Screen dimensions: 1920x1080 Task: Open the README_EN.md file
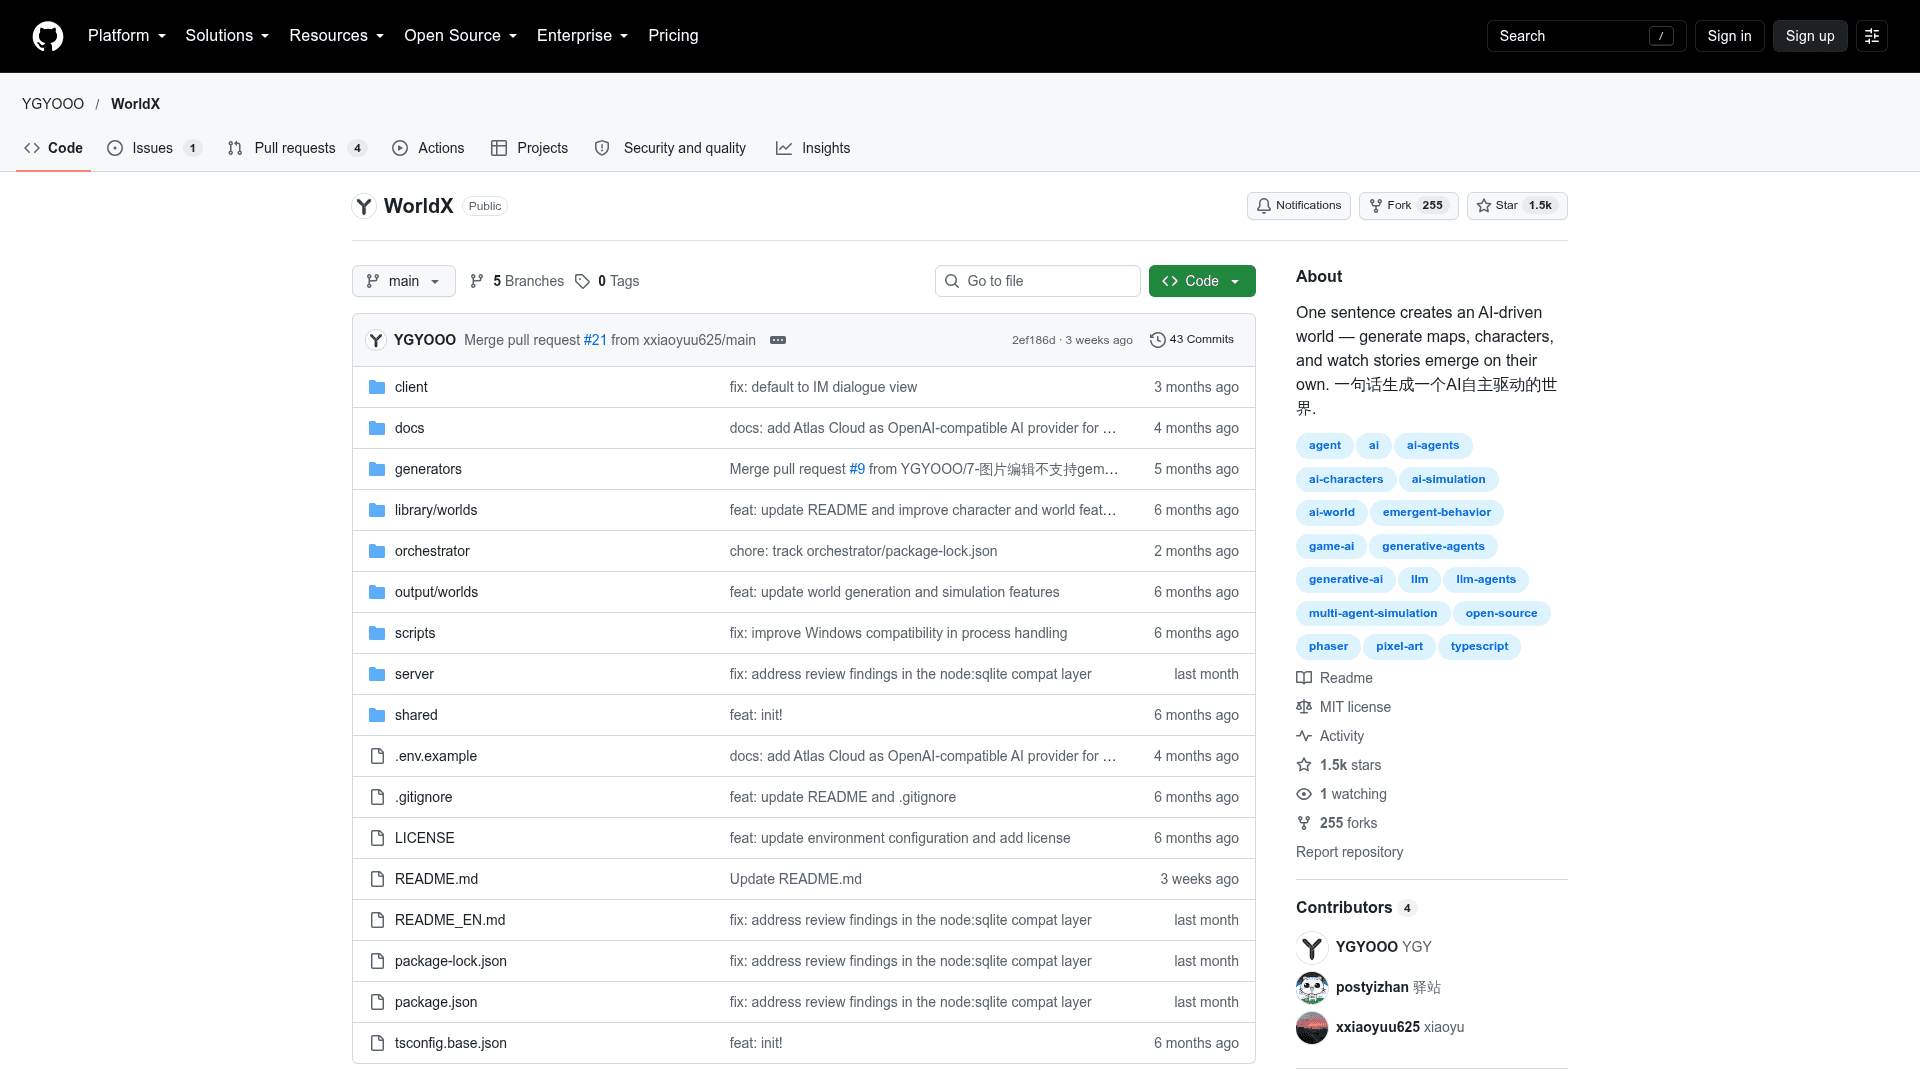(450, 920)
